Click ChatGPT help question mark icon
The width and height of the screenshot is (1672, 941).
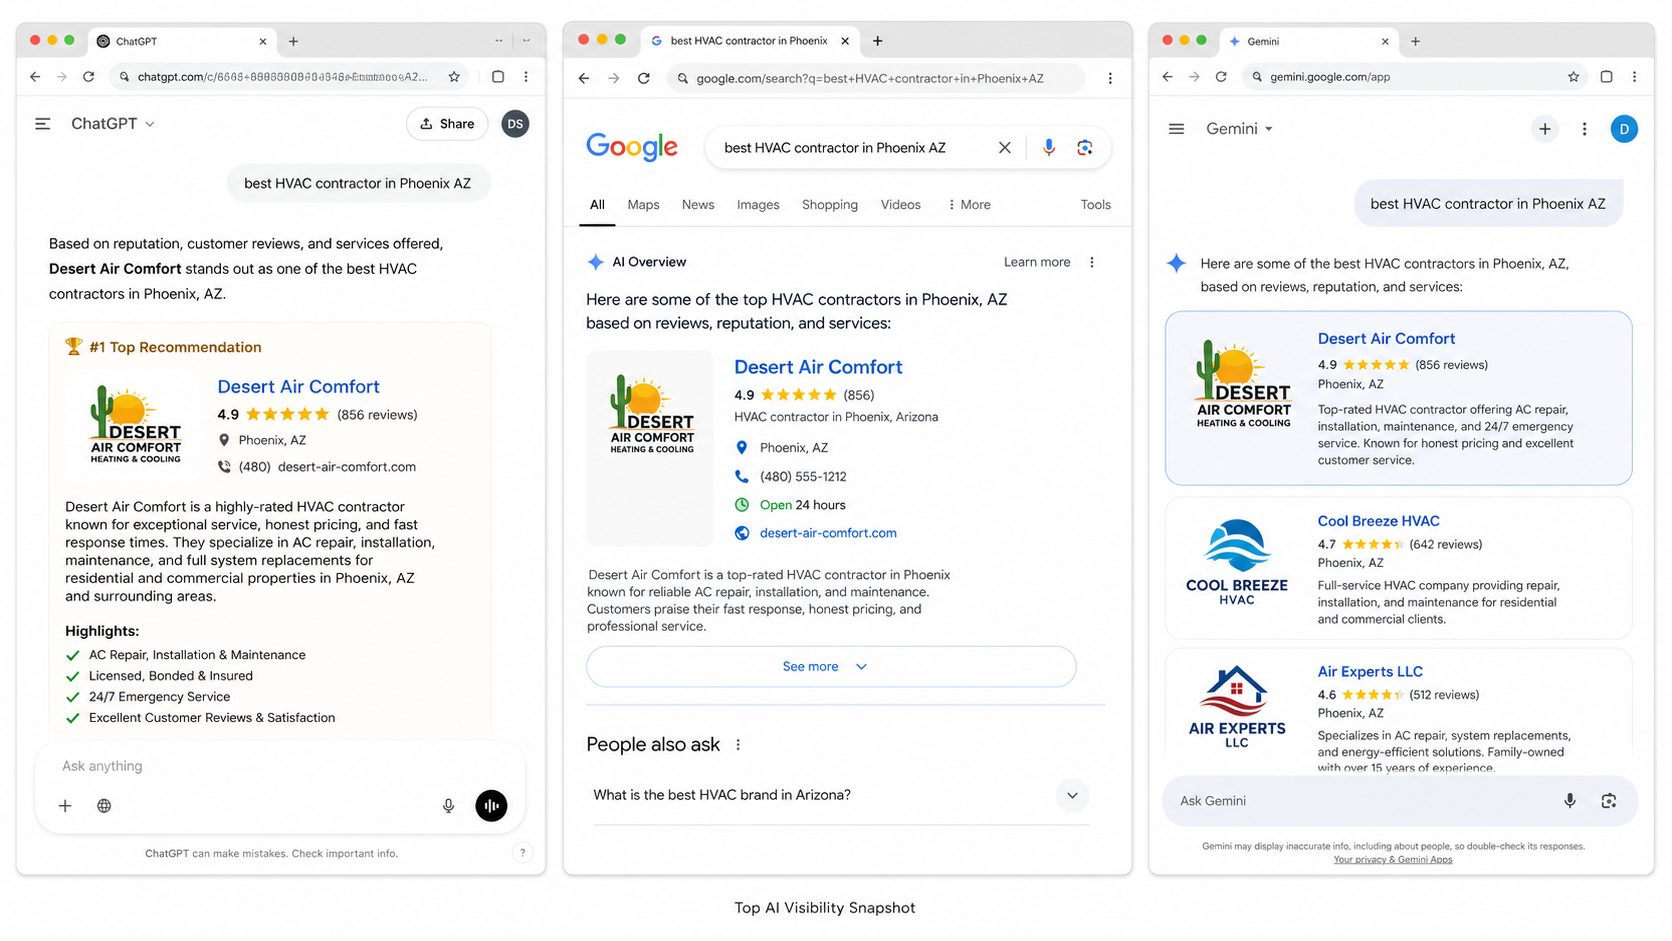point(522,853)
